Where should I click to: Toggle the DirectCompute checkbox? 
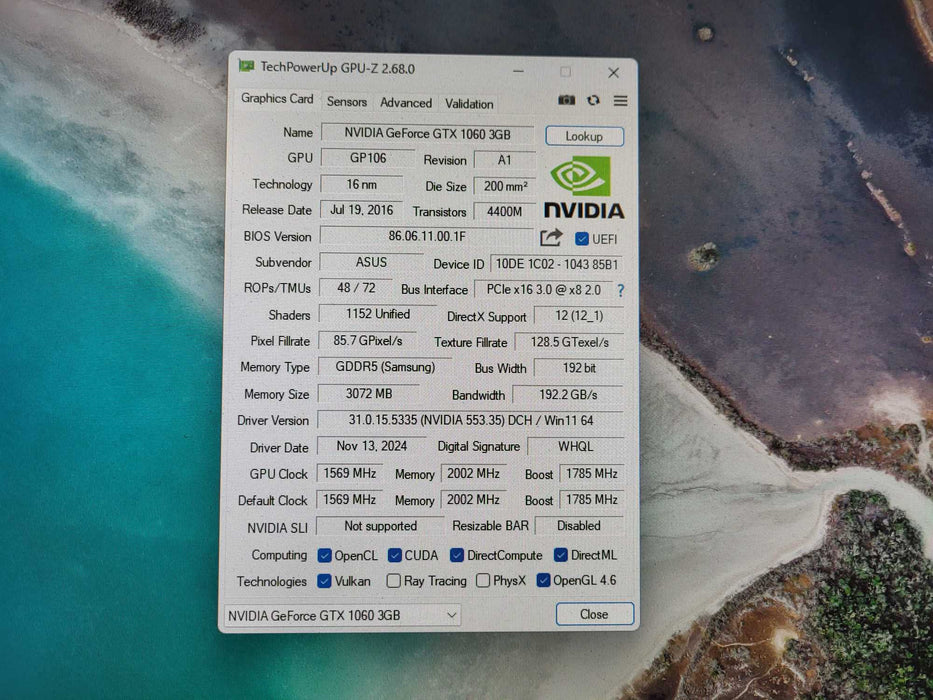[x=456, y=555]
